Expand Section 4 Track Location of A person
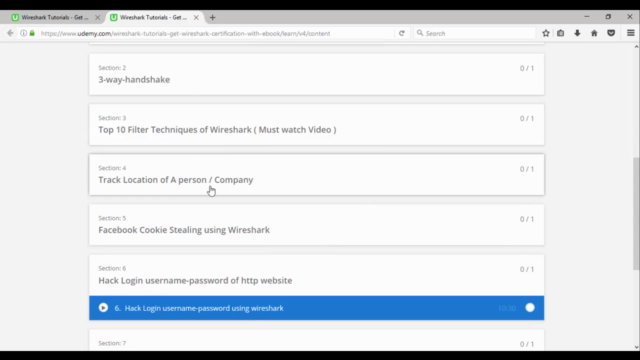This screenshot has width=640, height=360. (x=317, y=175)
